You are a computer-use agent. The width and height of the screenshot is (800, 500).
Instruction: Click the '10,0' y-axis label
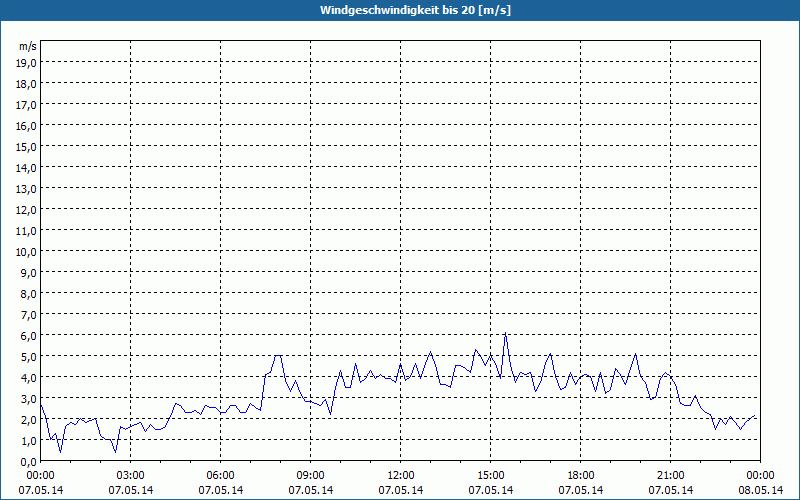point(26,252)
